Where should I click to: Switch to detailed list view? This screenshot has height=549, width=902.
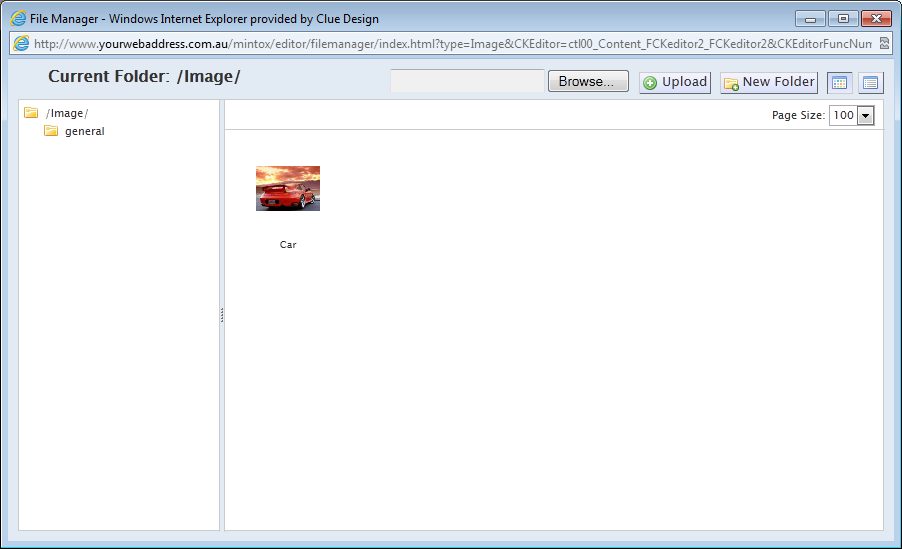(870, 82)
